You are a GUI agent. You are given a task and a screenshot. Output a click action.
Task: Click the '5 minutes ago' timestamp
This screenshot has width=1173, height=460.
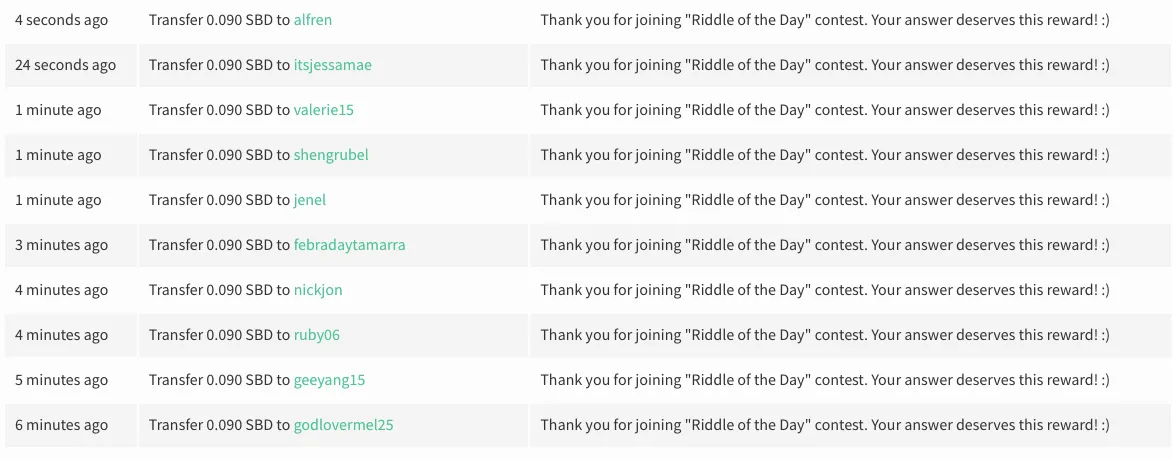pos(61,380)
